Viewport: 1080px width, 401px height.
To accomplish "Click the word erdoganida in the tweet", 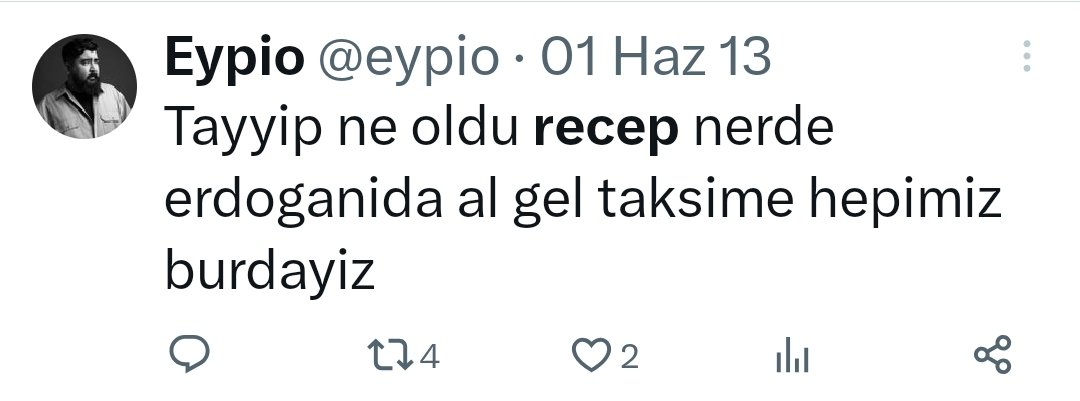I will coord(304,201).
